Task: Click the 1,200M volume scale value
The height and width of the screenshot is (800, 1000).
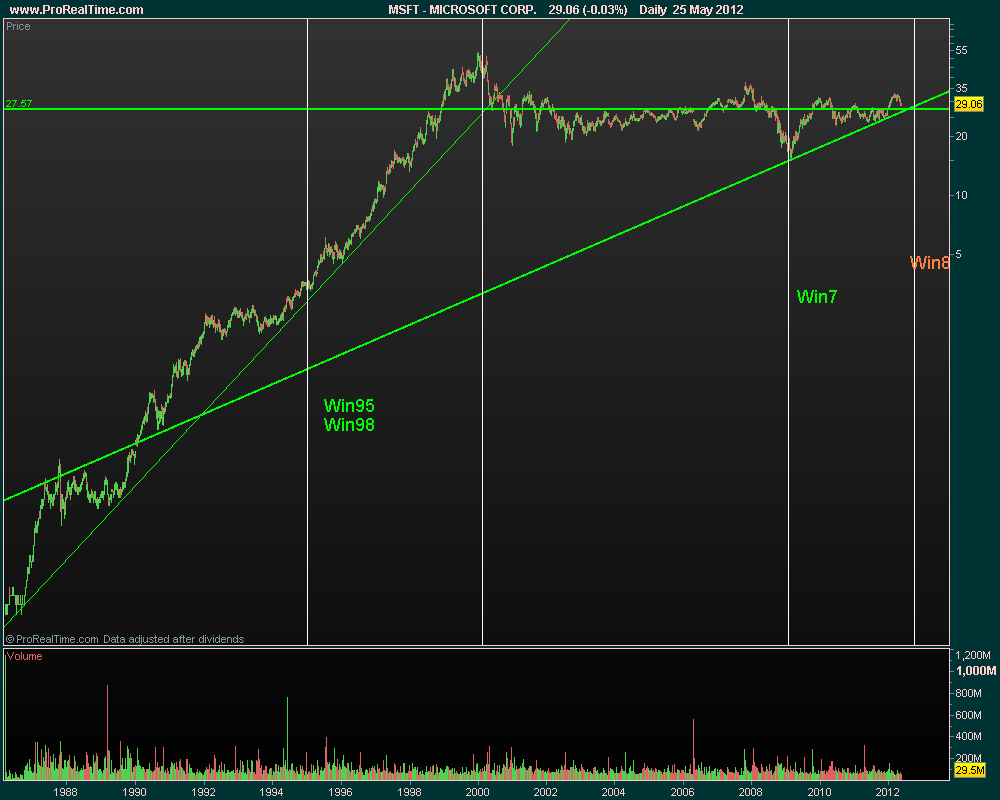Action: pos(973,655)
